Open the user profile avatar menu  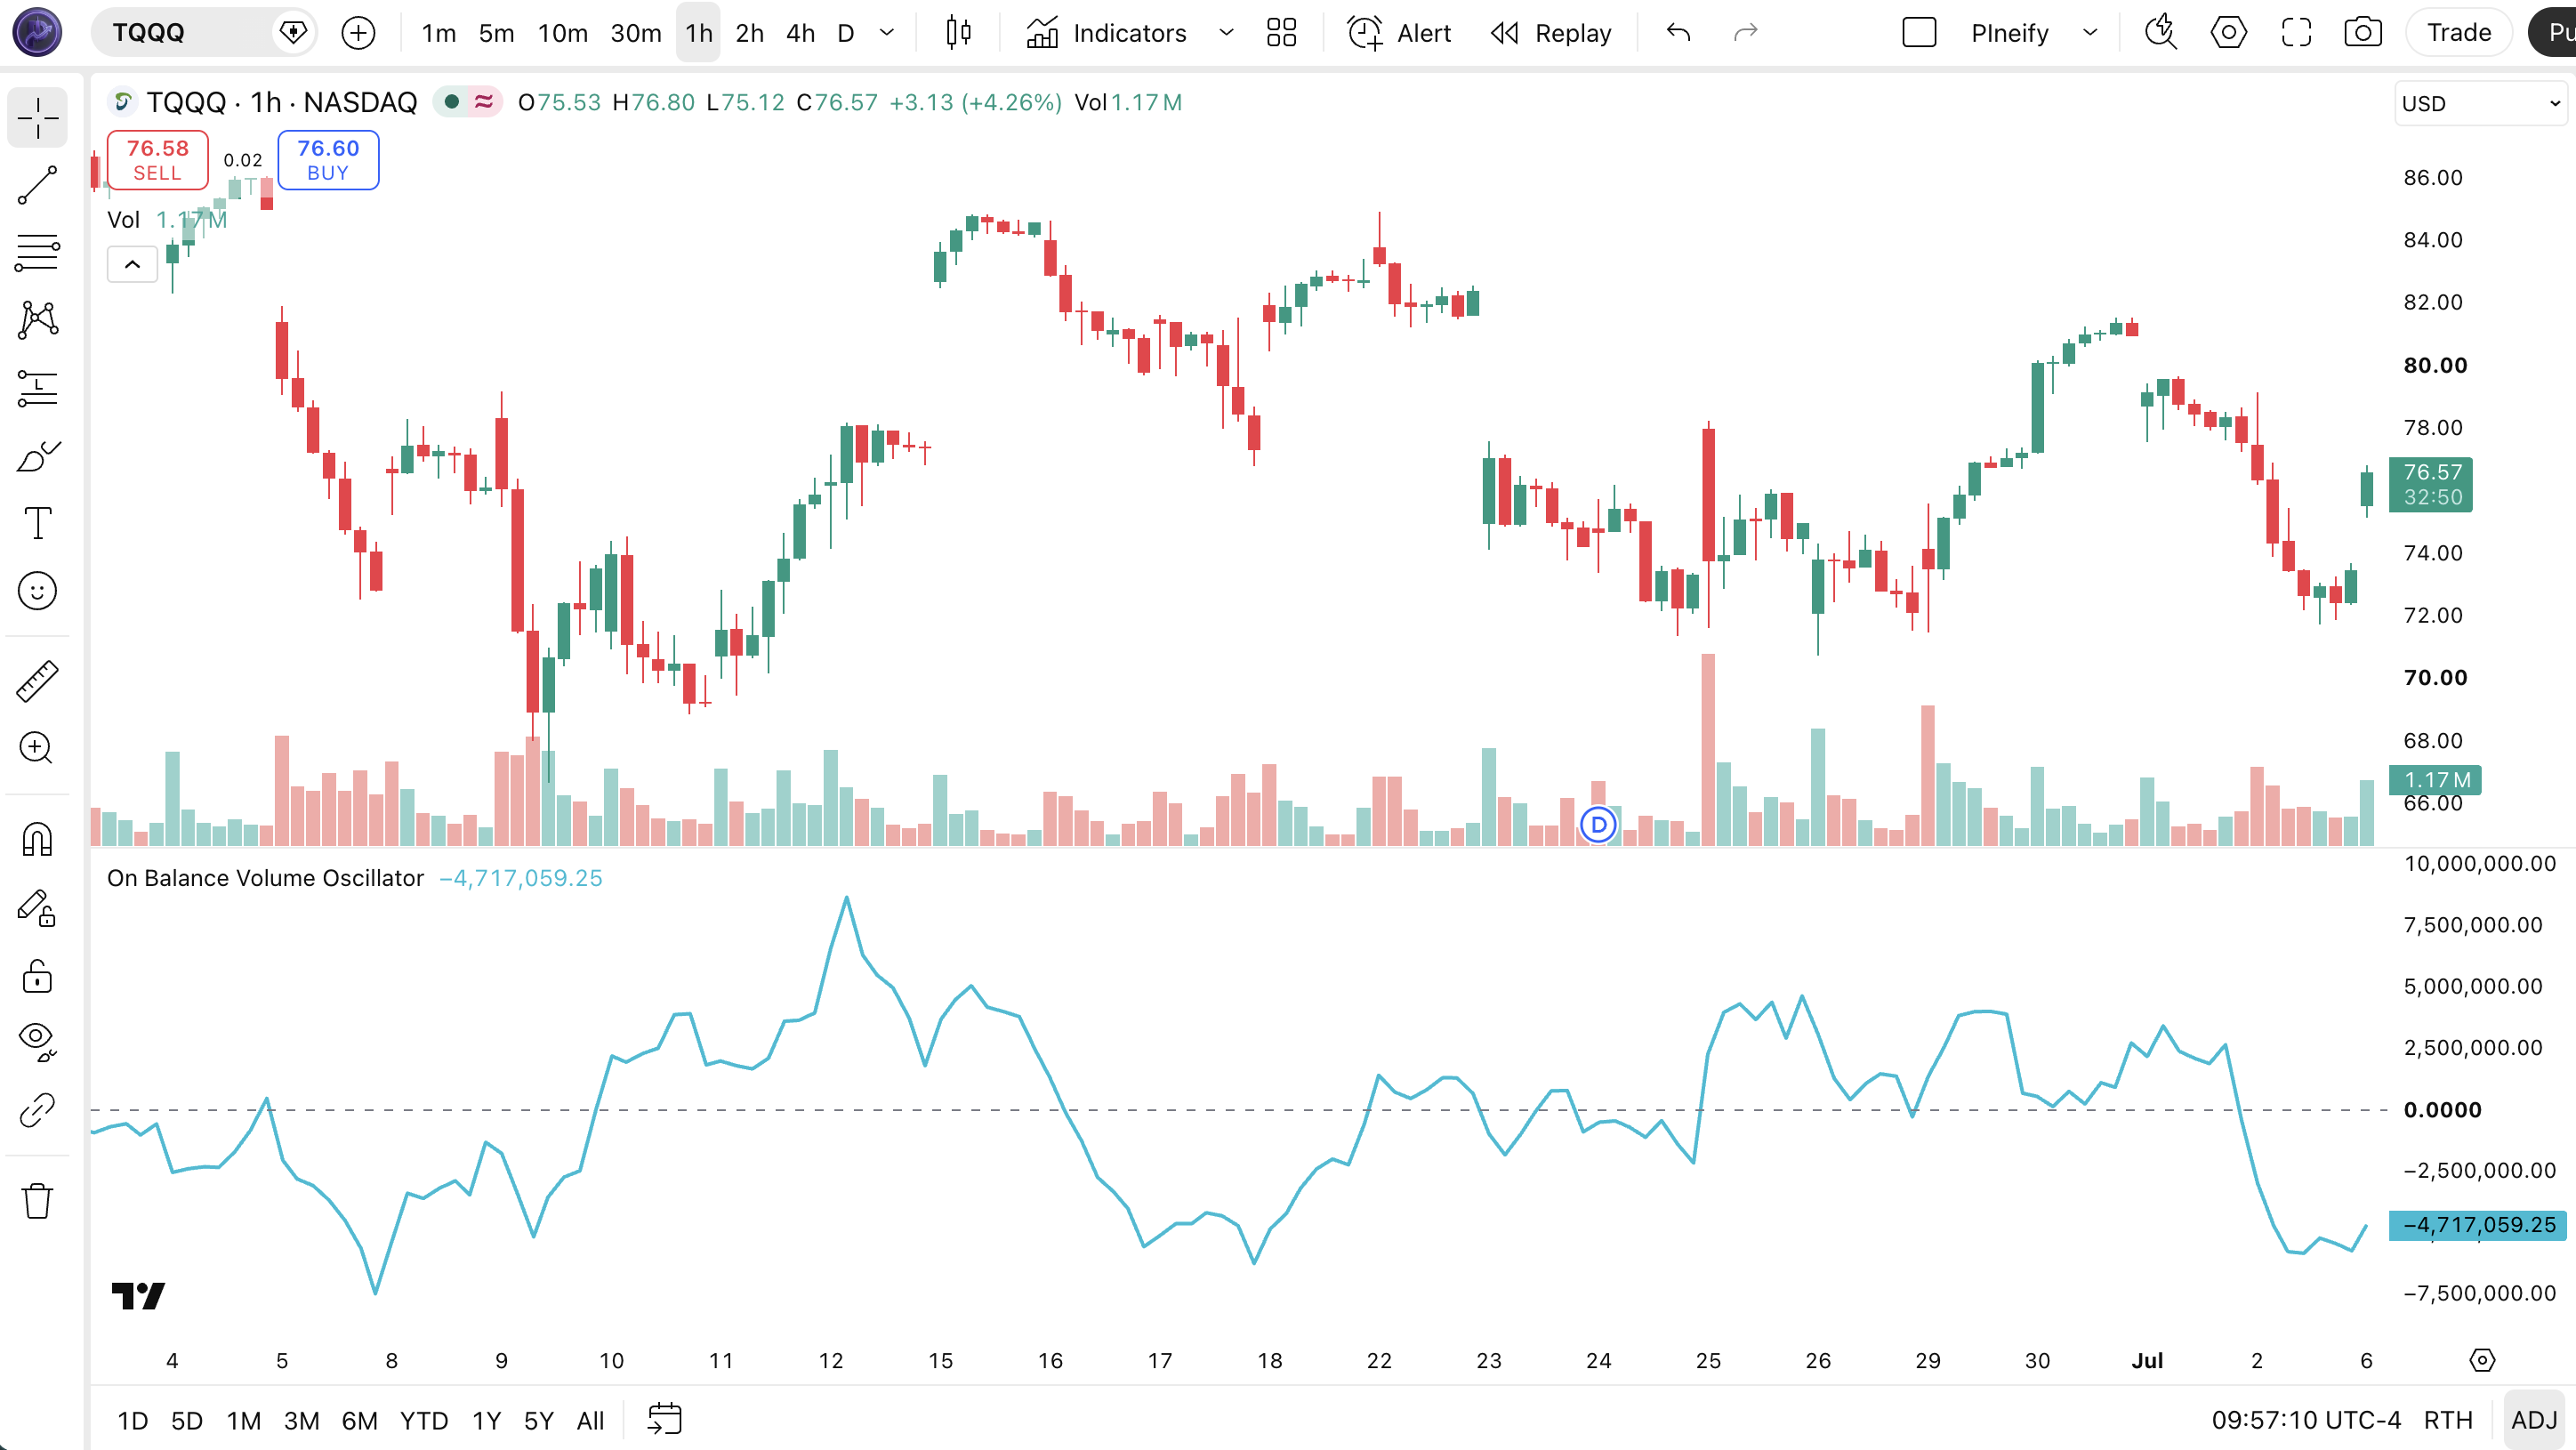click(x=37, y=33)
